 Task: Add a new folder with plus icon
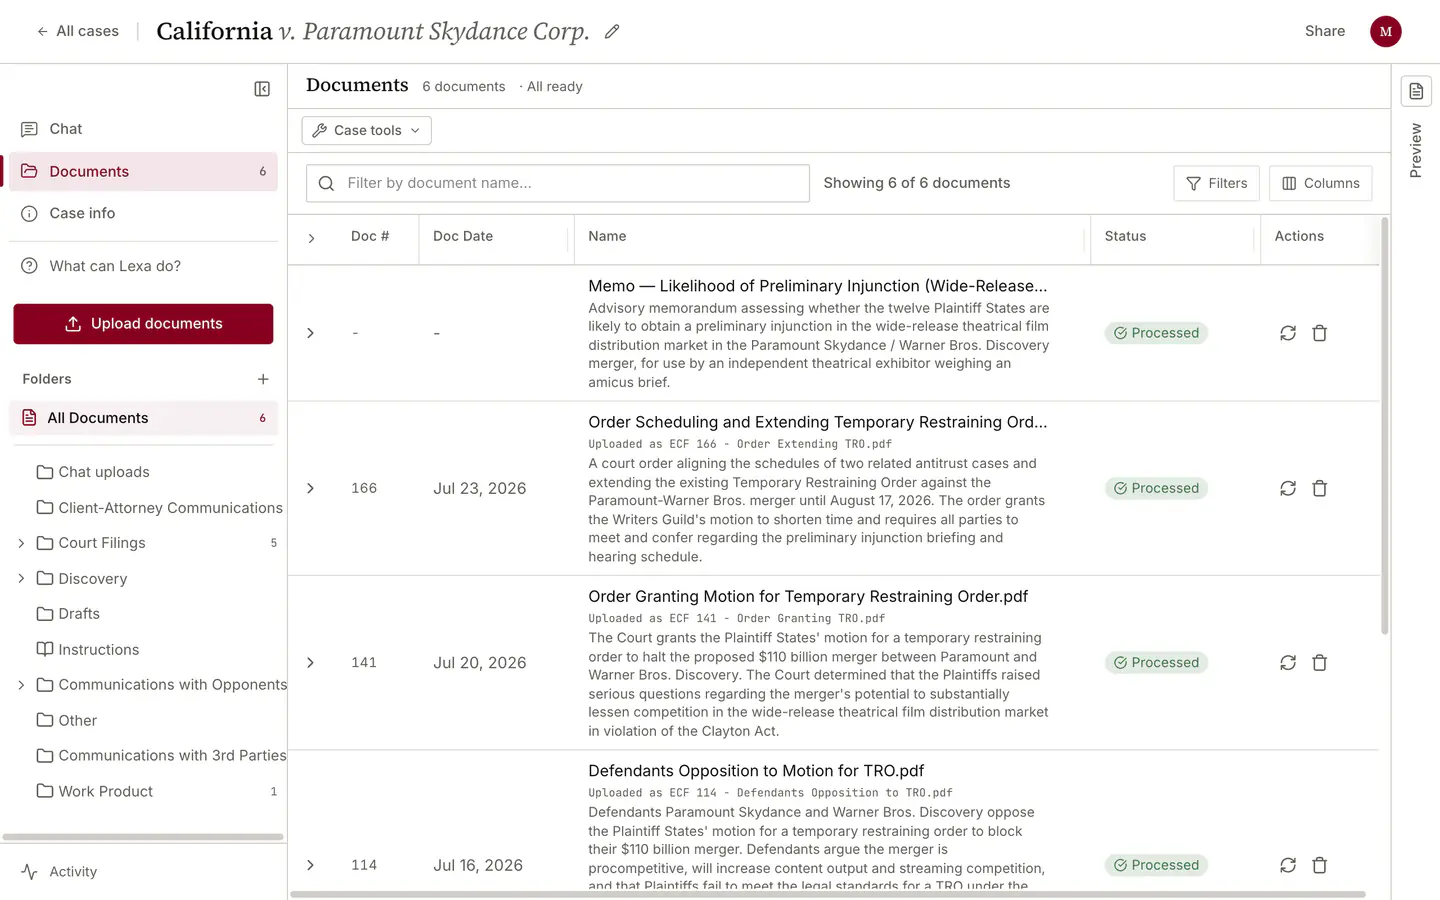(263, 379)
